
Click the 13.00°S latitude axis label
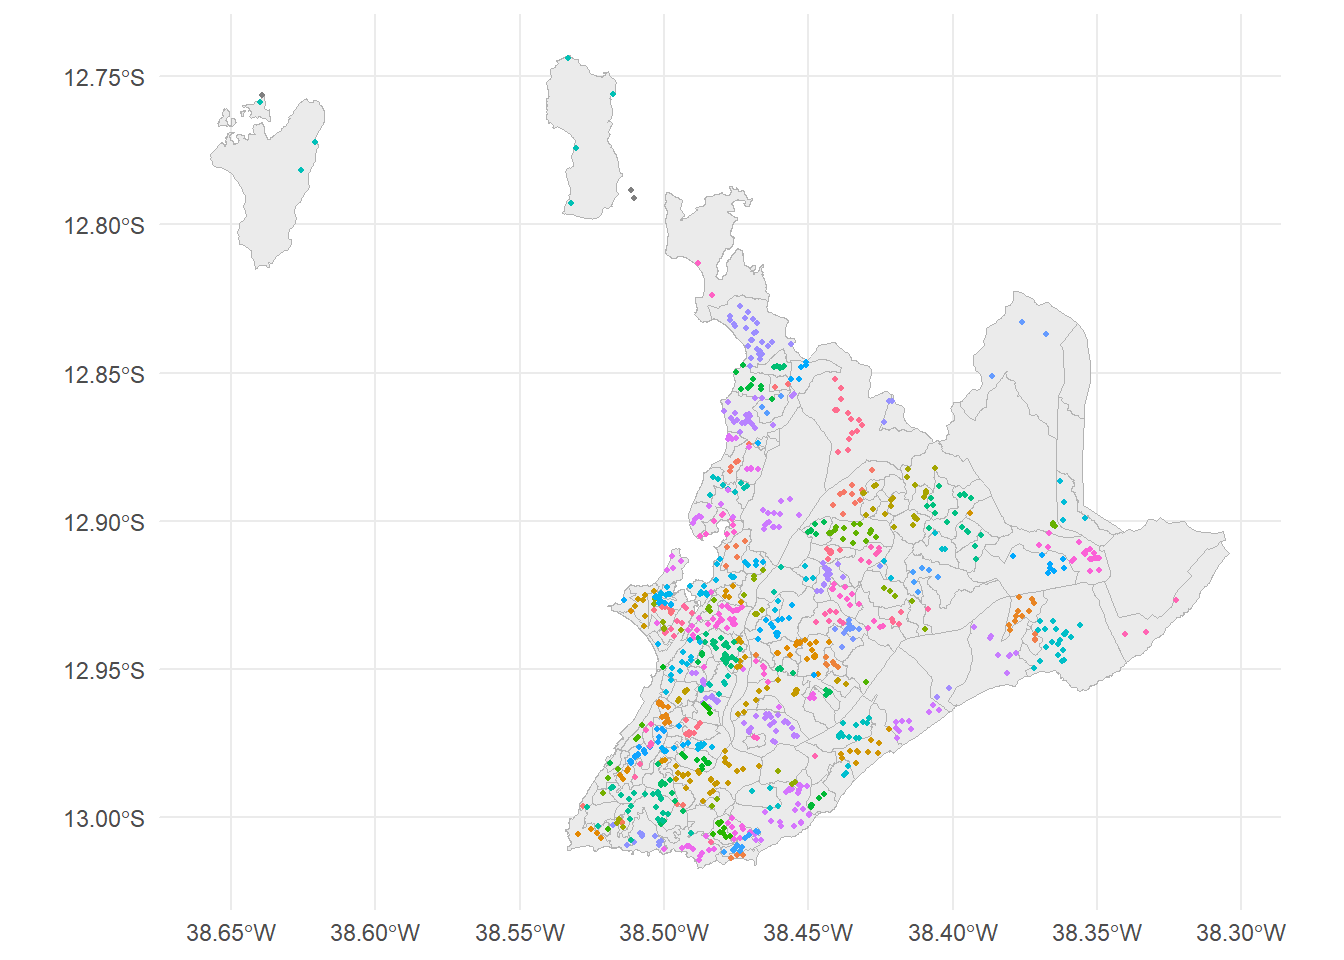point(104,819)
